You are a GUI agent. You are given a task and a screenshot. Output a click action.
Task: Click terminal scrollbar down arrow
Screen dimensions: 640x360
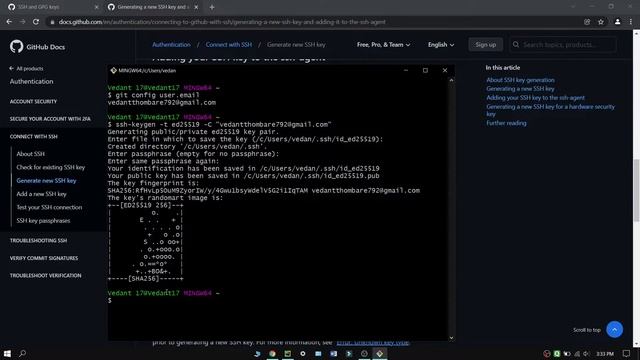coord(451,338)
